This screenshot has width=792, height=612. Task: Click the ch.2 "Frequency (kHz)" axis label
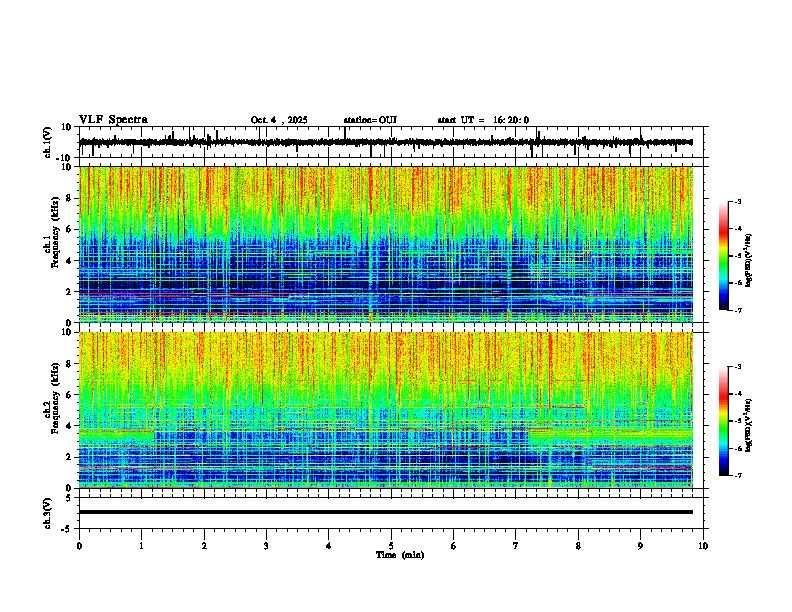(55, 397)
